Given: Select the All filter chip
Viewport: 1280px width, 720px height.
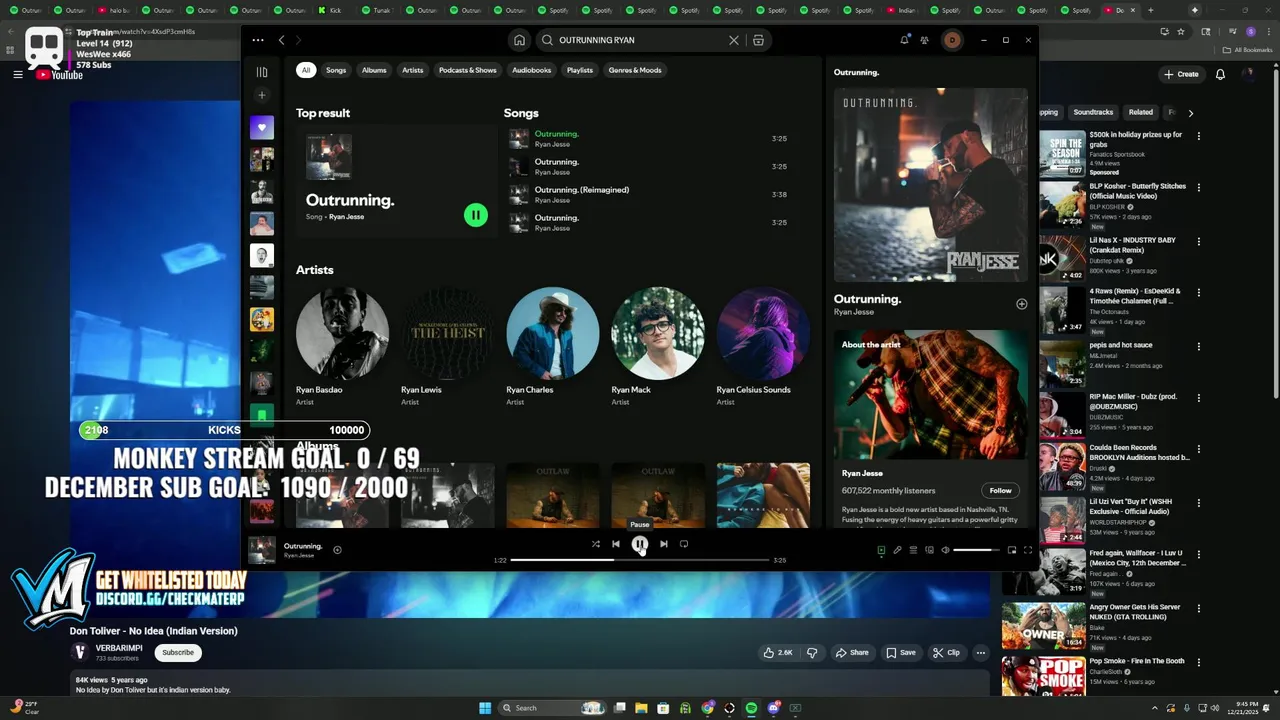Looking at the screenshot, I should tap(306, 70).
